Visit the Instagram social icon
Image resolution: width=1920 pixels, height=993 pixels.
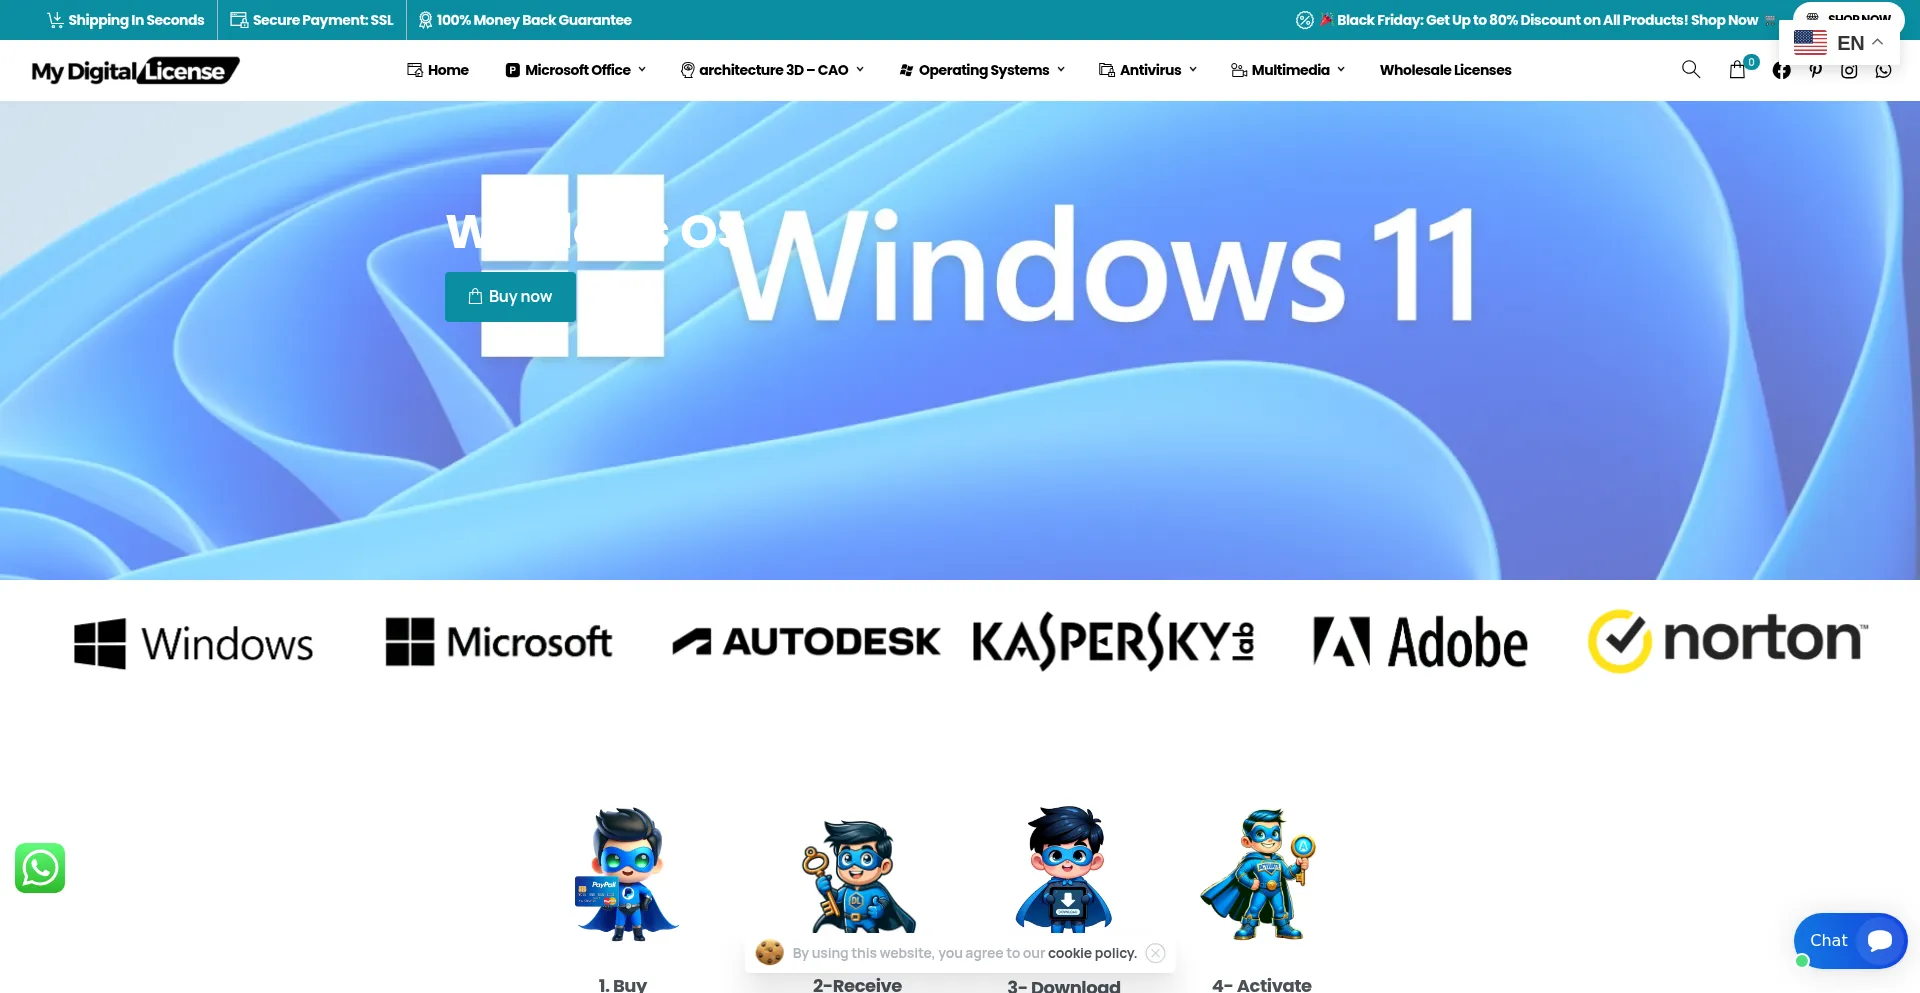(x=1850, y=70)
